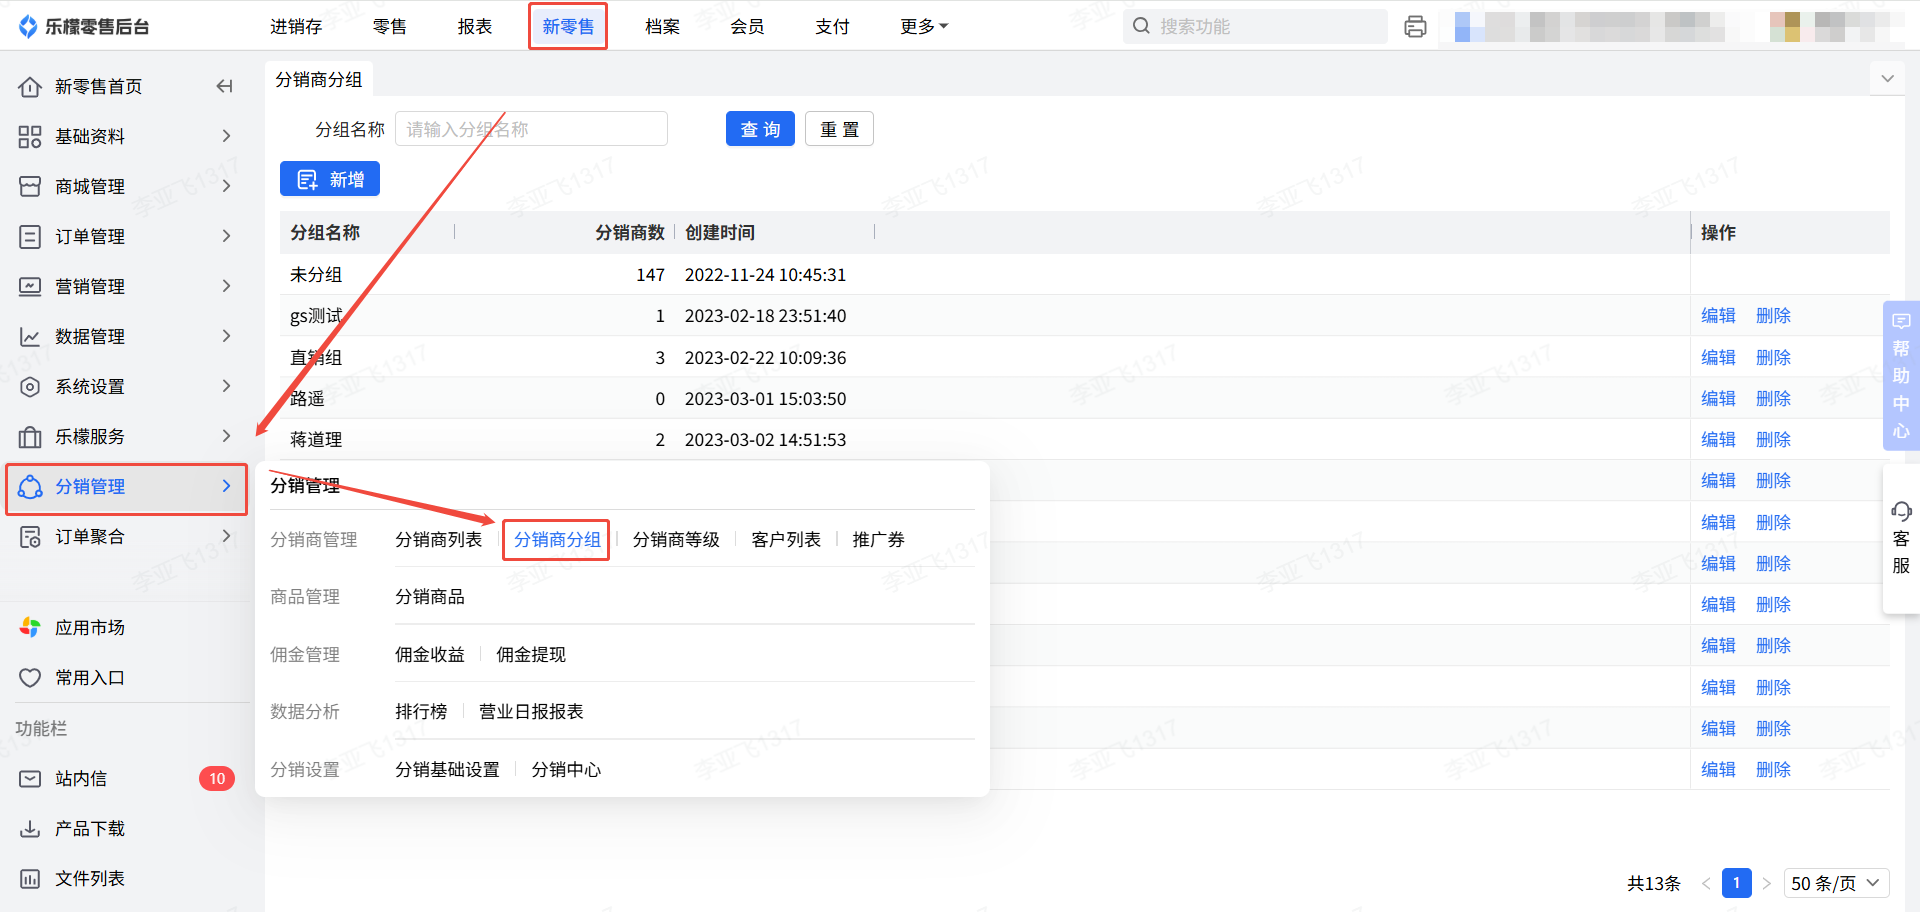
Task: Expand the 系统设置 submenu chevron
Action: tap(226, 386)
